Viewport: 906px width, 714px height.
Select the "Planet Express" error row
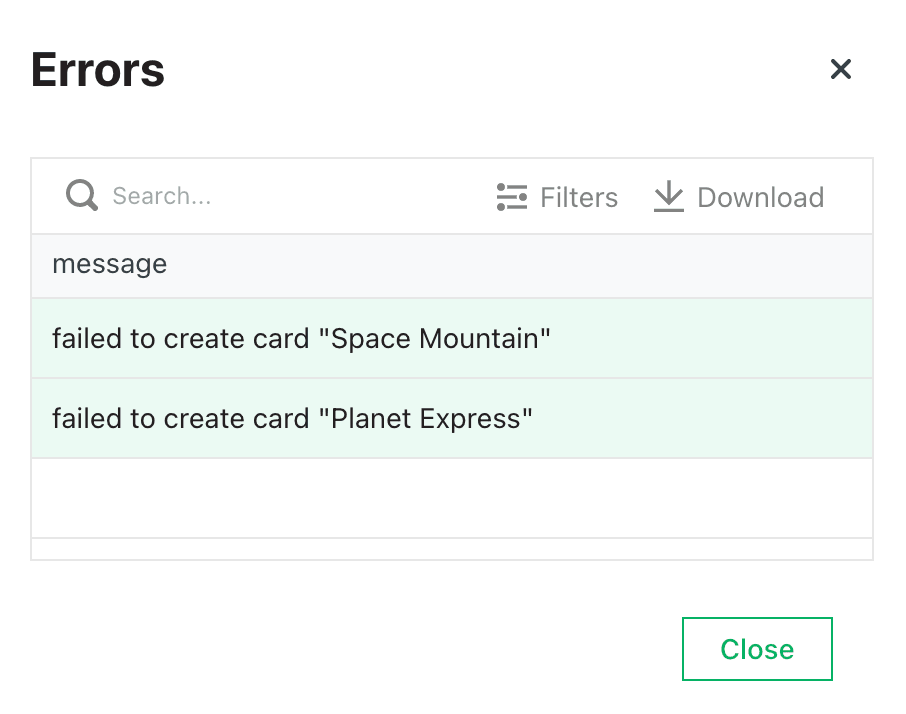click(452, 418)
